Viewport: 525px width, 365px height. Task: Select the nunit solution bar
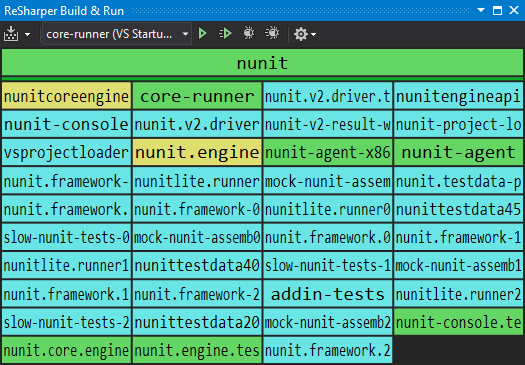pyautogui.click(x=262, y=63)
